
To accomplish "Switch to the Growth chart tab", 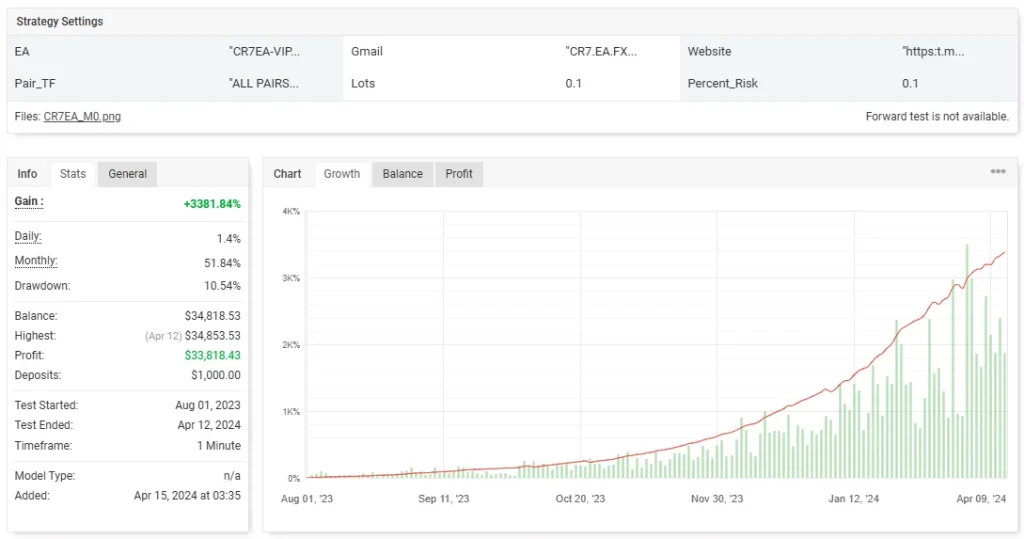I will pyautogui.click(x=341, y=174).
